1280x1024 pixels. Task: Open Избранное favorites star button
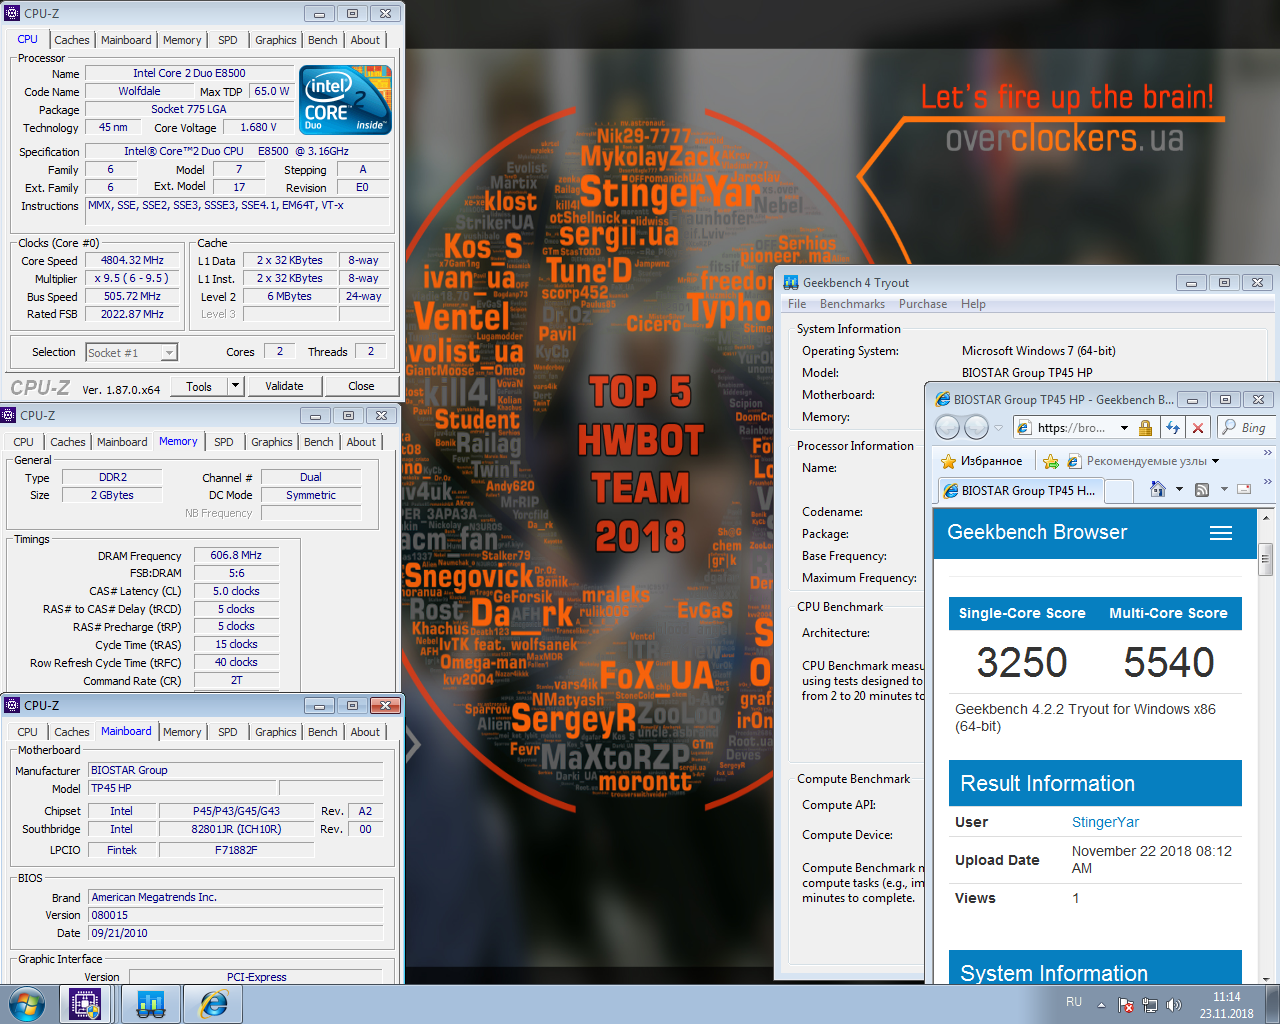click(981, 461)
